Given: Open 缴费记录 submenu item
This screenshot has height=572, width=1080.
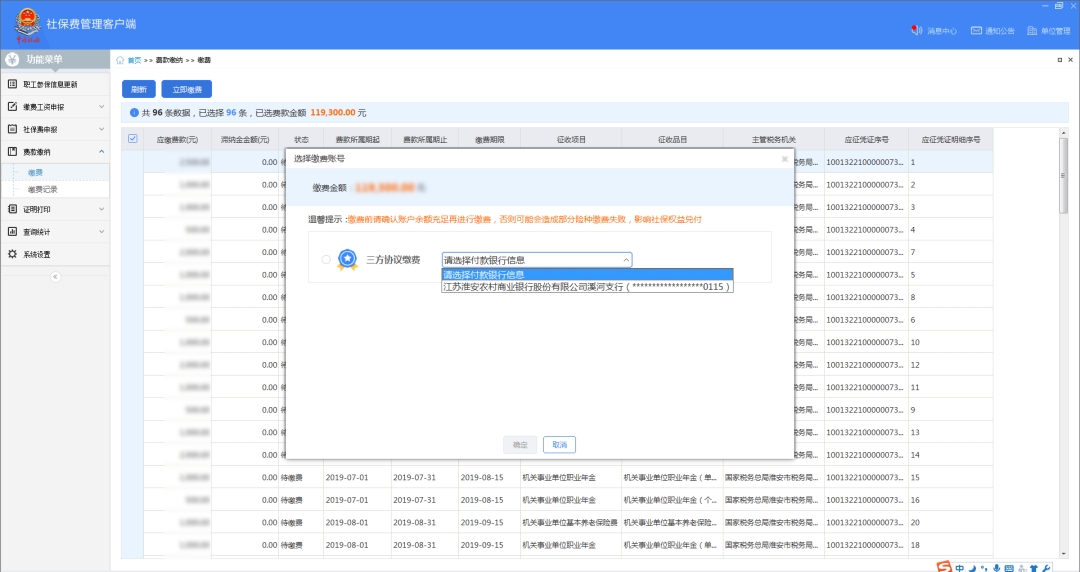Looking at the screenshot, I should (42, 189).
